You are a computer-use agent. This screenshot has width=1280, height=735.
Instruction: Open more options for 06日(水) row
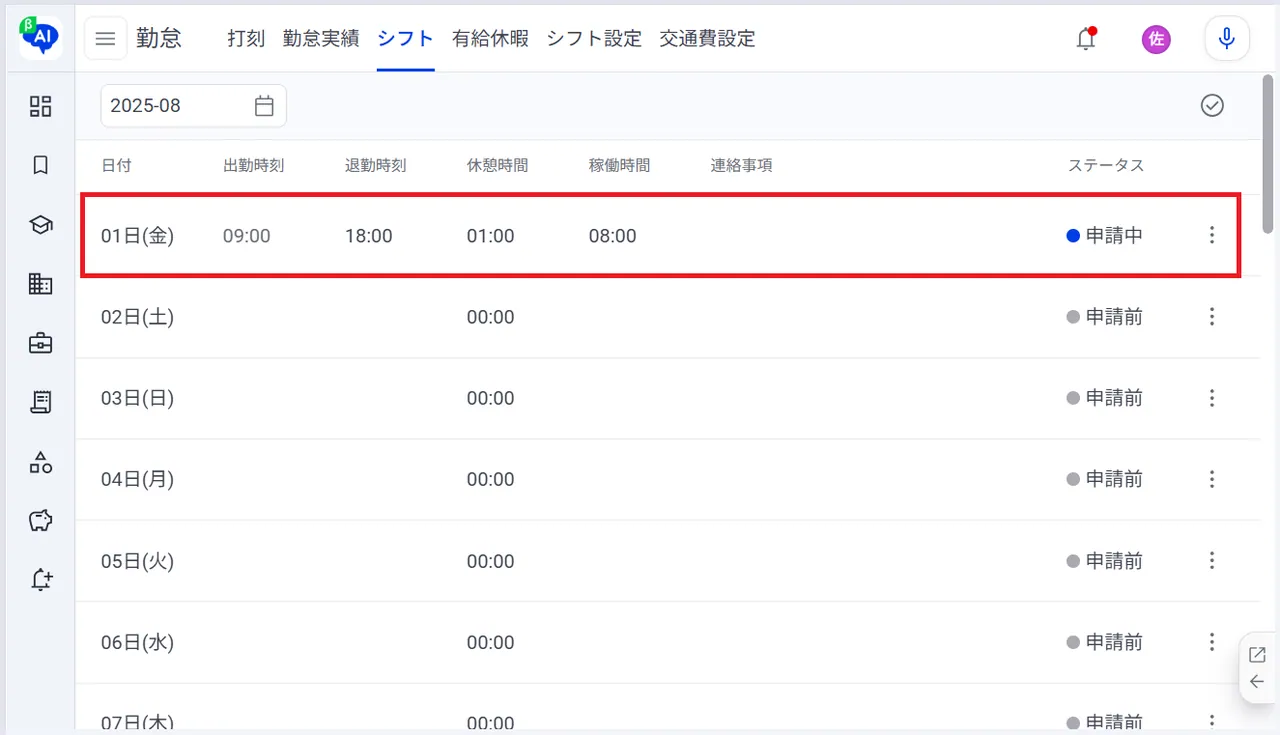[x=1212, y=642]
